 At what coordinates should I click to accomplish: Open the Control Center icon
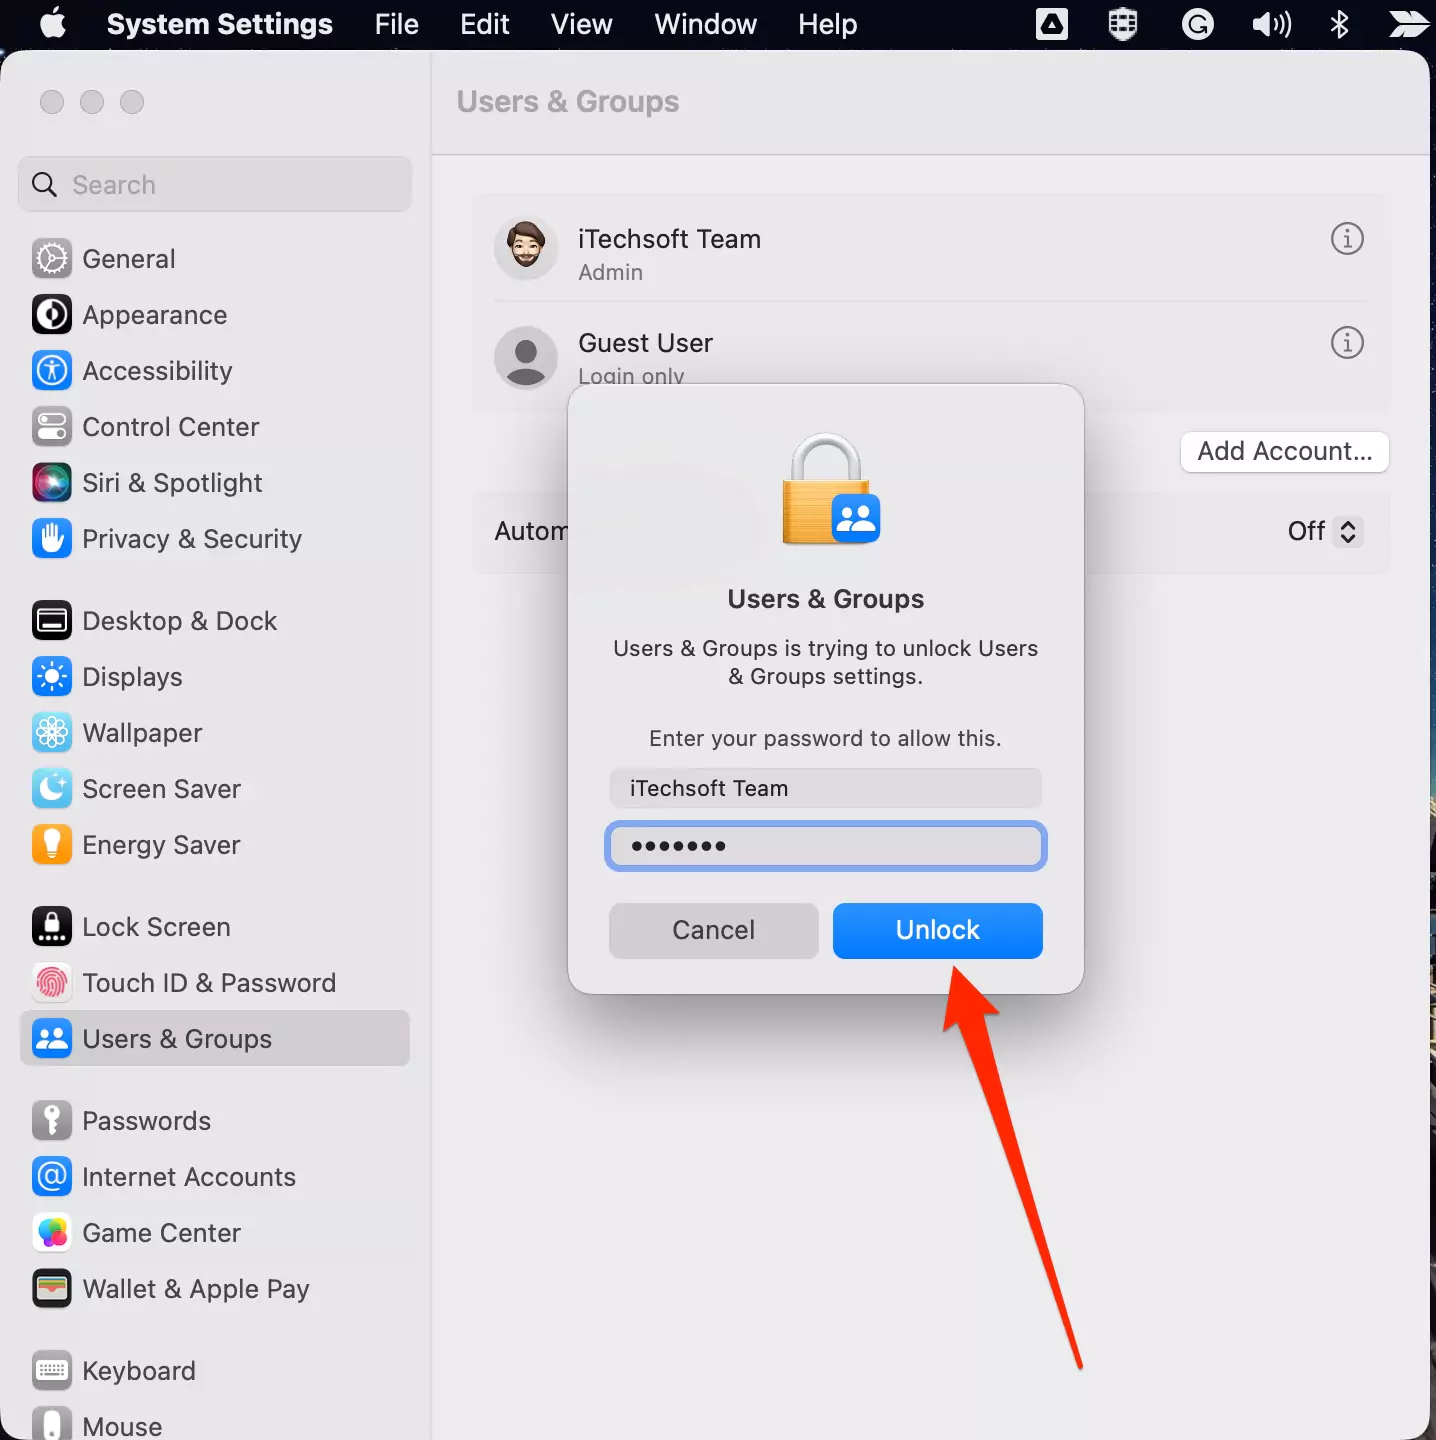(52, 427)
